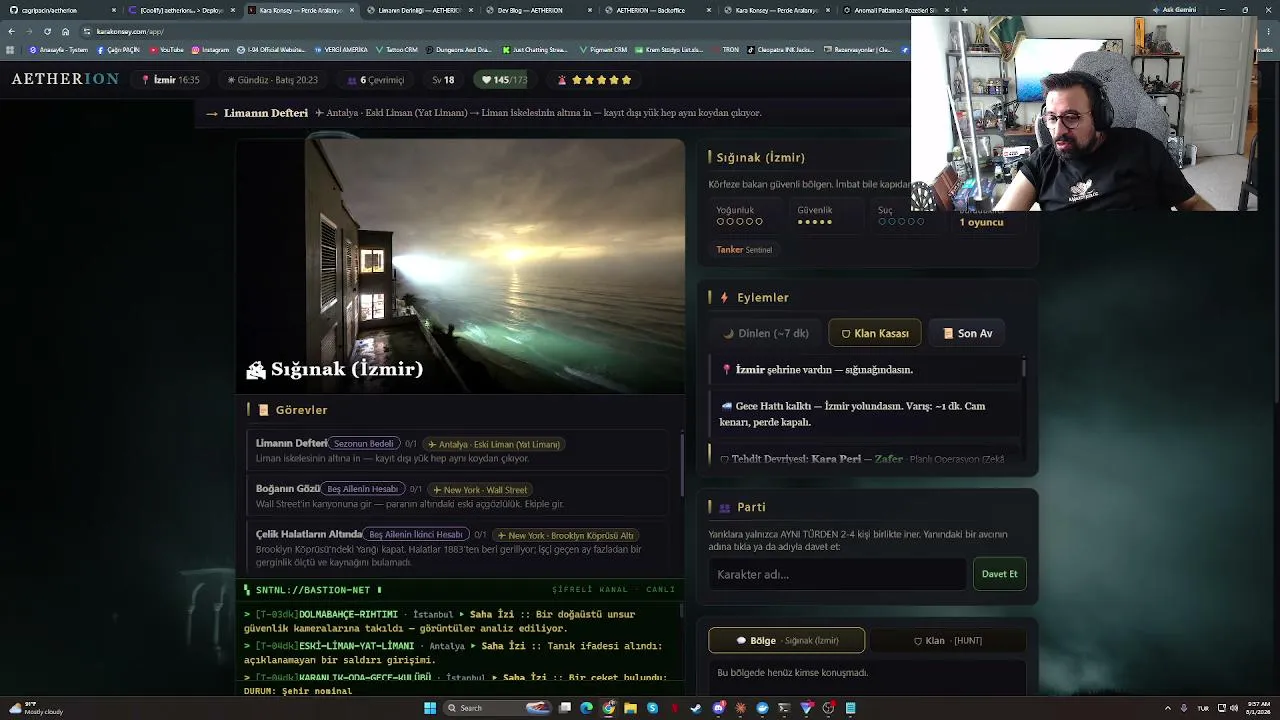The height and width of the screenshot is (720, 1280).
Task: Go to New York Wall Street tag
Action: point(480,489)
